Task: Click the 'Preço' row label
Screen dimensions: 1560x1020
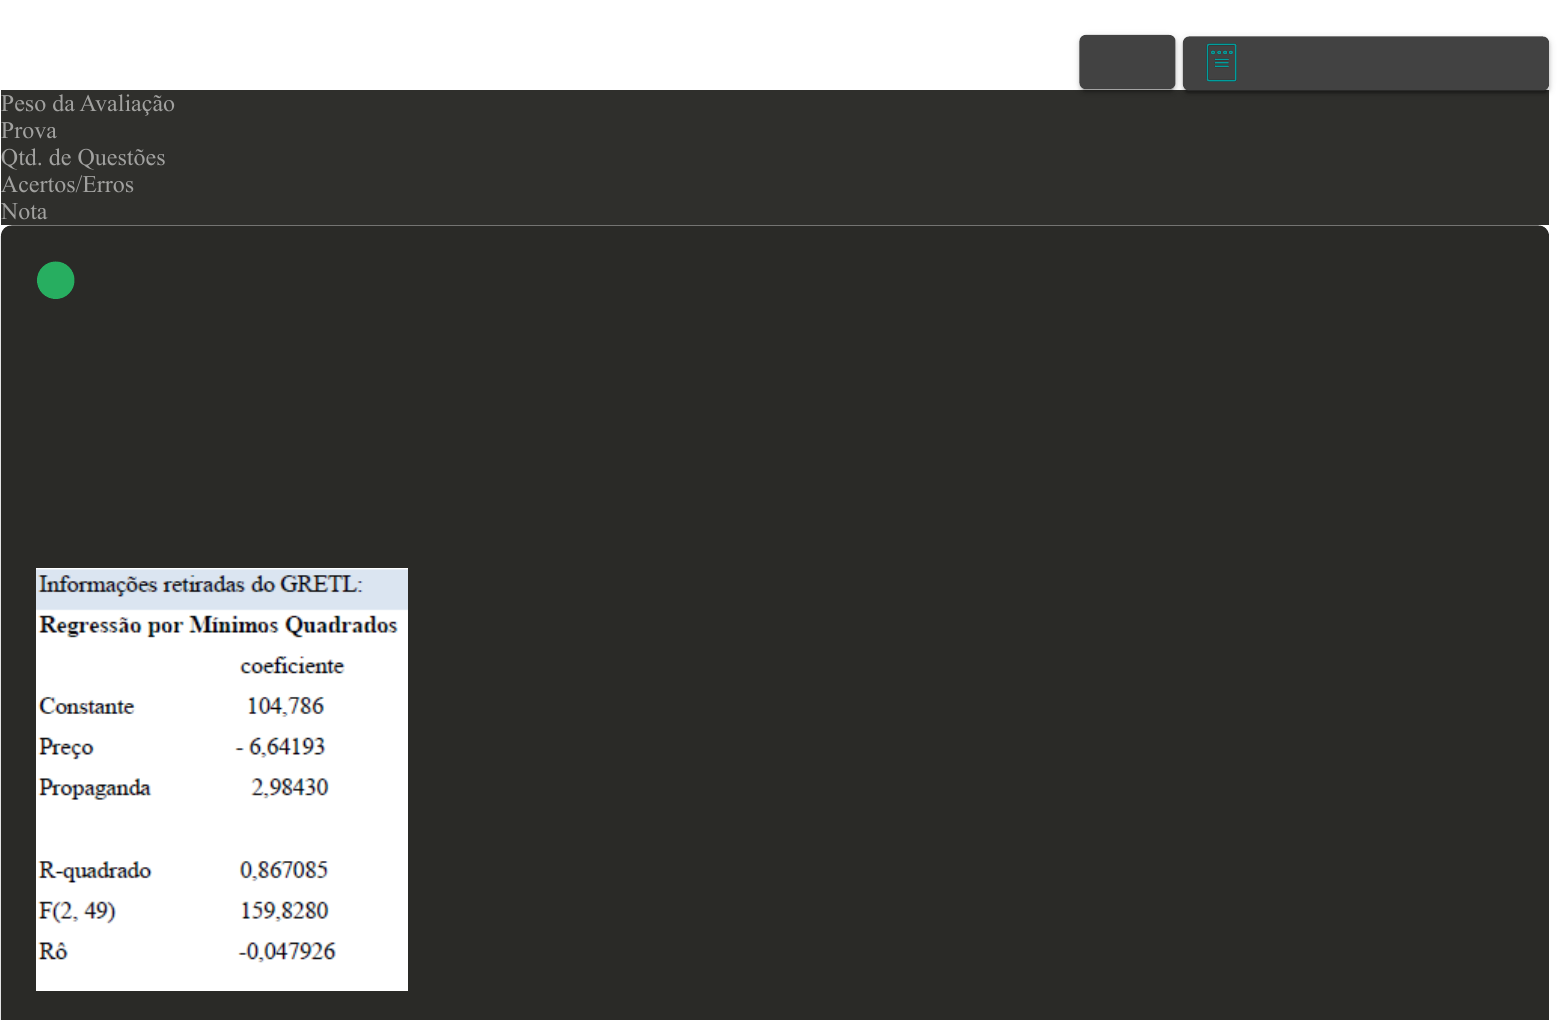Action: [x=66, y=747]
